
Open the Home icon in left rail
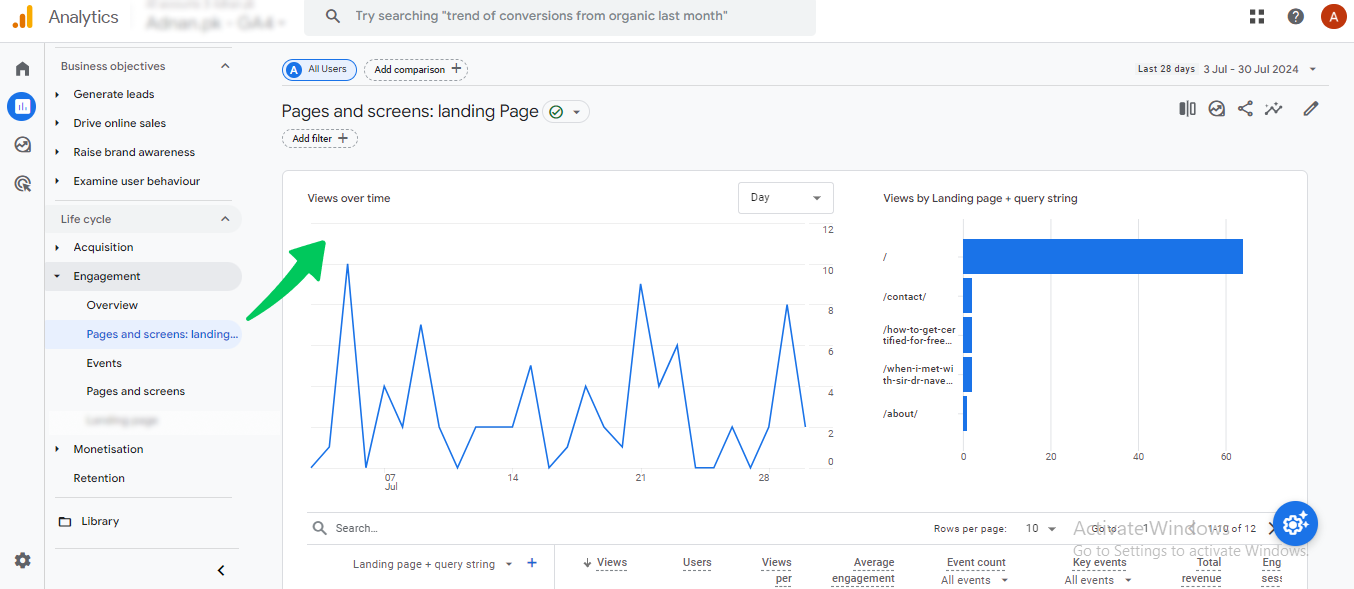[x=22, y=69]
